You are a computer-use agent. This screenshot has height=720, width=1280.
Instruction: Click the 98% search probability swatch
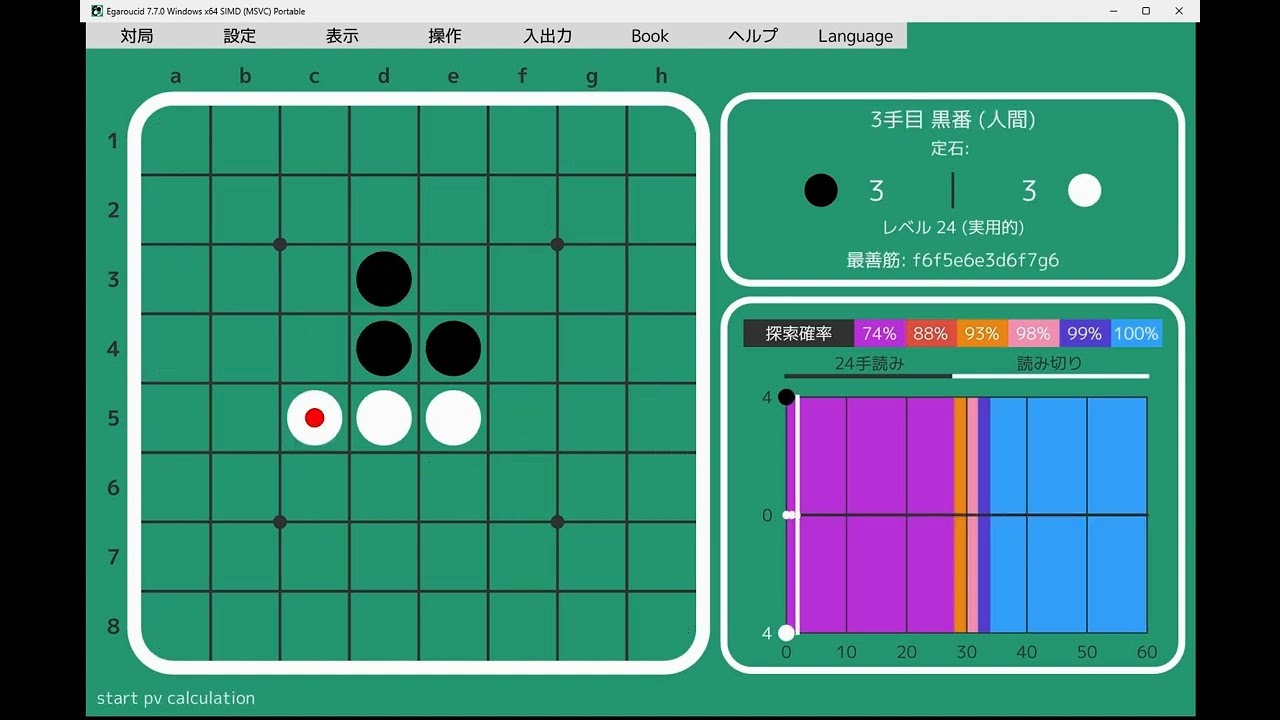1033,334
